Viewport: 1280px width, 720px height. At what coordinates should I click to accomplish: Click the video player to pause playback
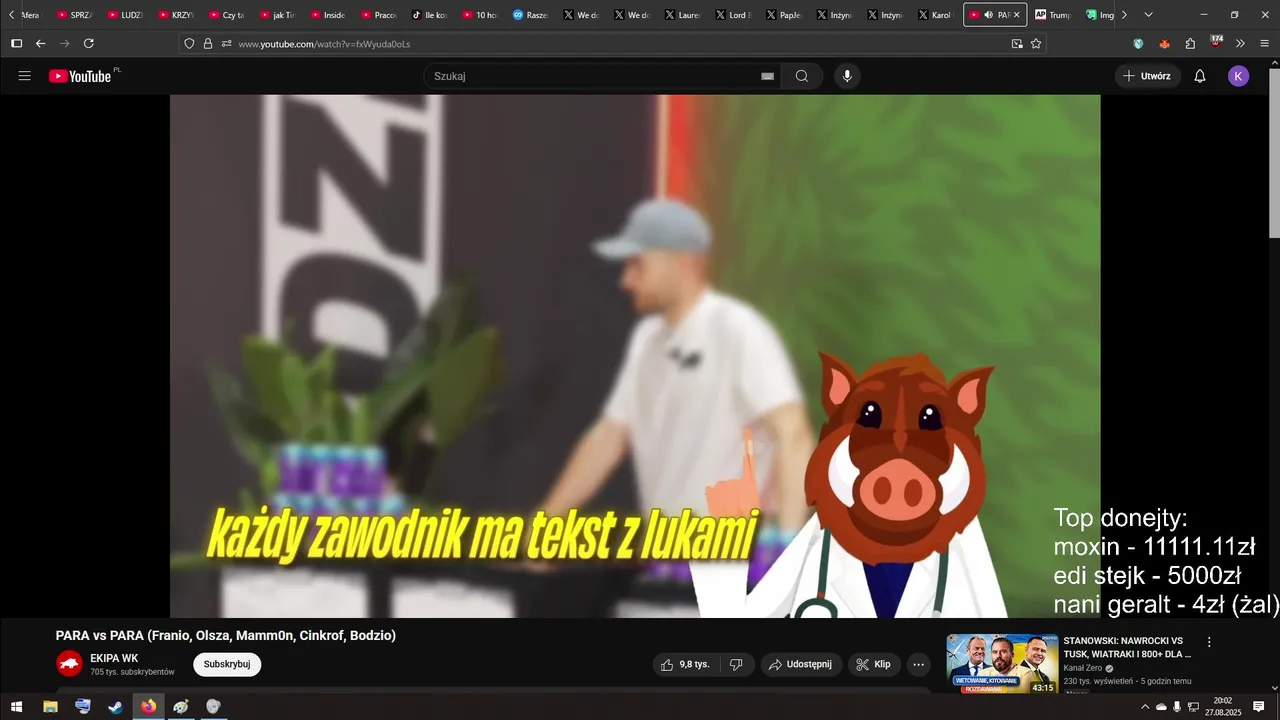[x=635, y=356]
